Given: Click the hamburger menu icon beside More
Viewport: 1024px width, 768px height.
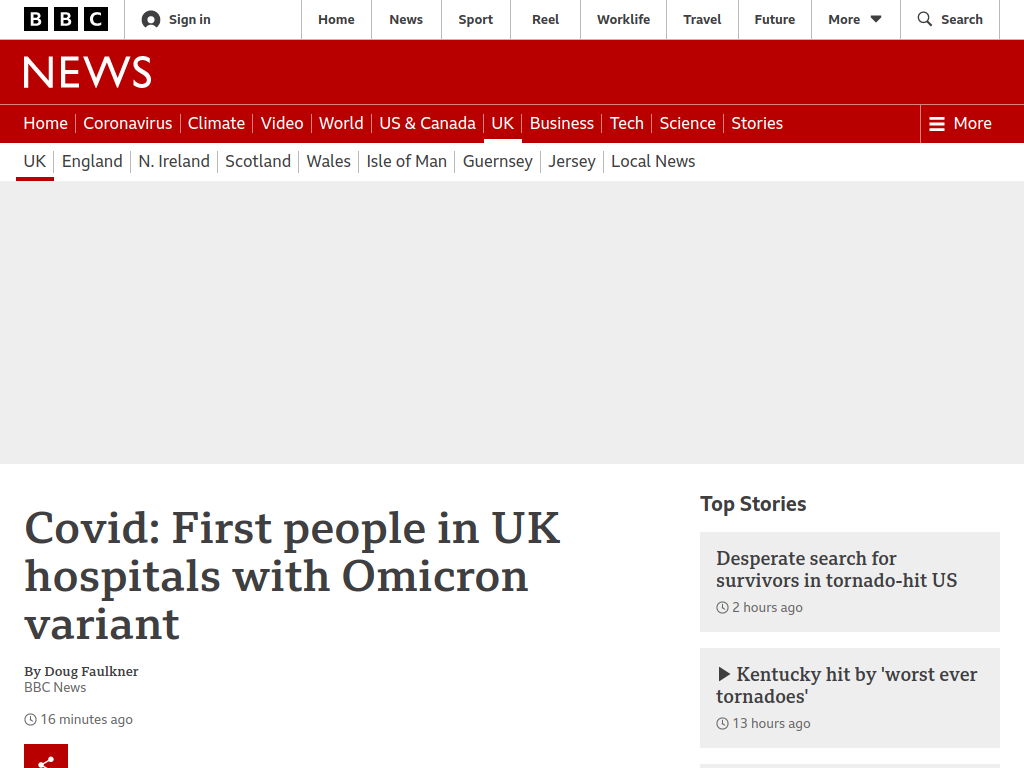Looking at the screenshot, I should click(x=936, y=123).
